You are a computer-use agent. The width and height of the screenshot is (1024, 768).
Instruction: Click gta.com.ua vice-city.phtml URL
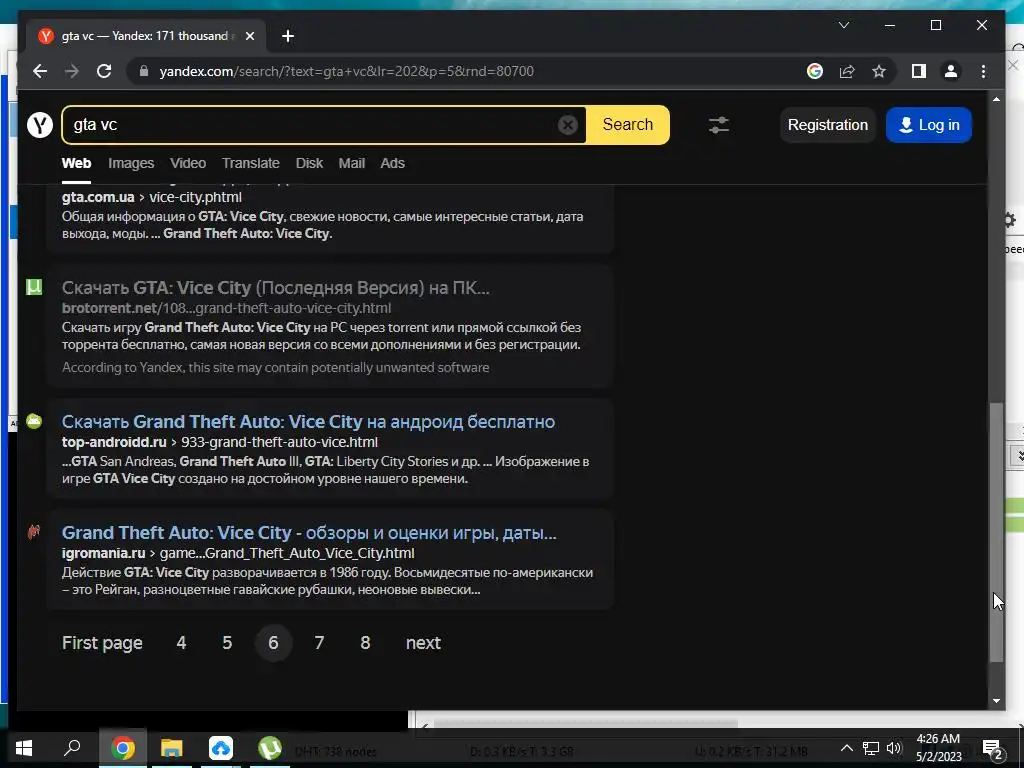(152, 197)
